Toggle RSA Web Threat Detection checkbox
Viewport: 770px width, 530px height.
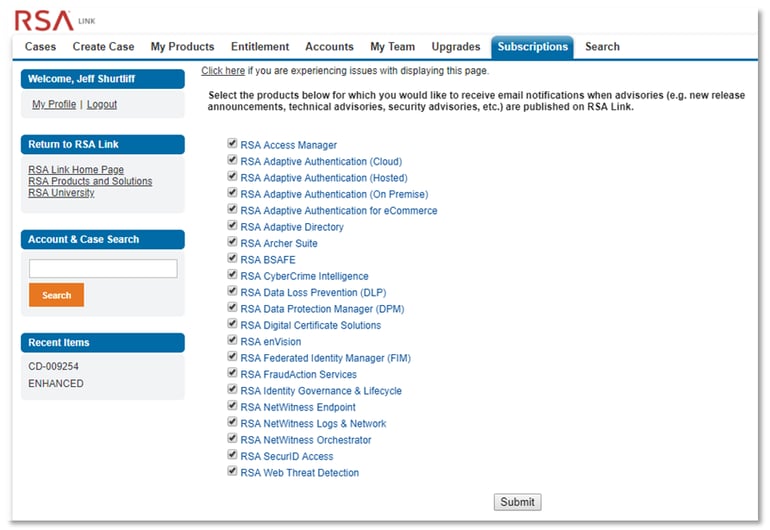tap(232, 471)
